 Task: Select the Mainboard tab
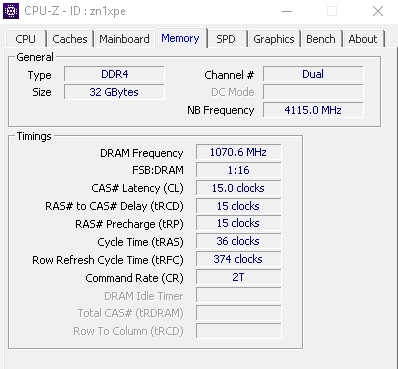pos(124,39)
